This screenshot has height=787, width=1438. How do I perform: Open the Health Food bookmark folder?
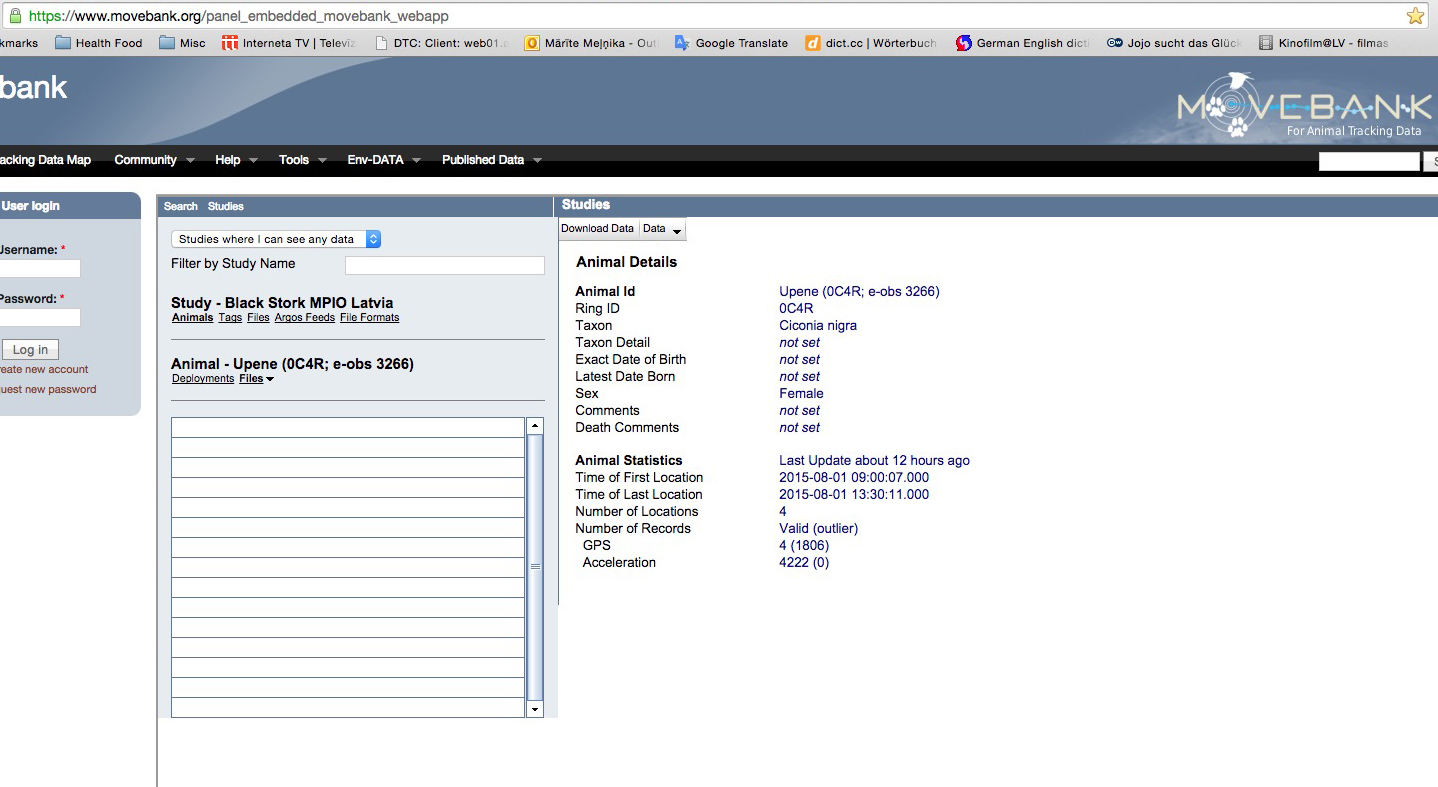[99, 43]
